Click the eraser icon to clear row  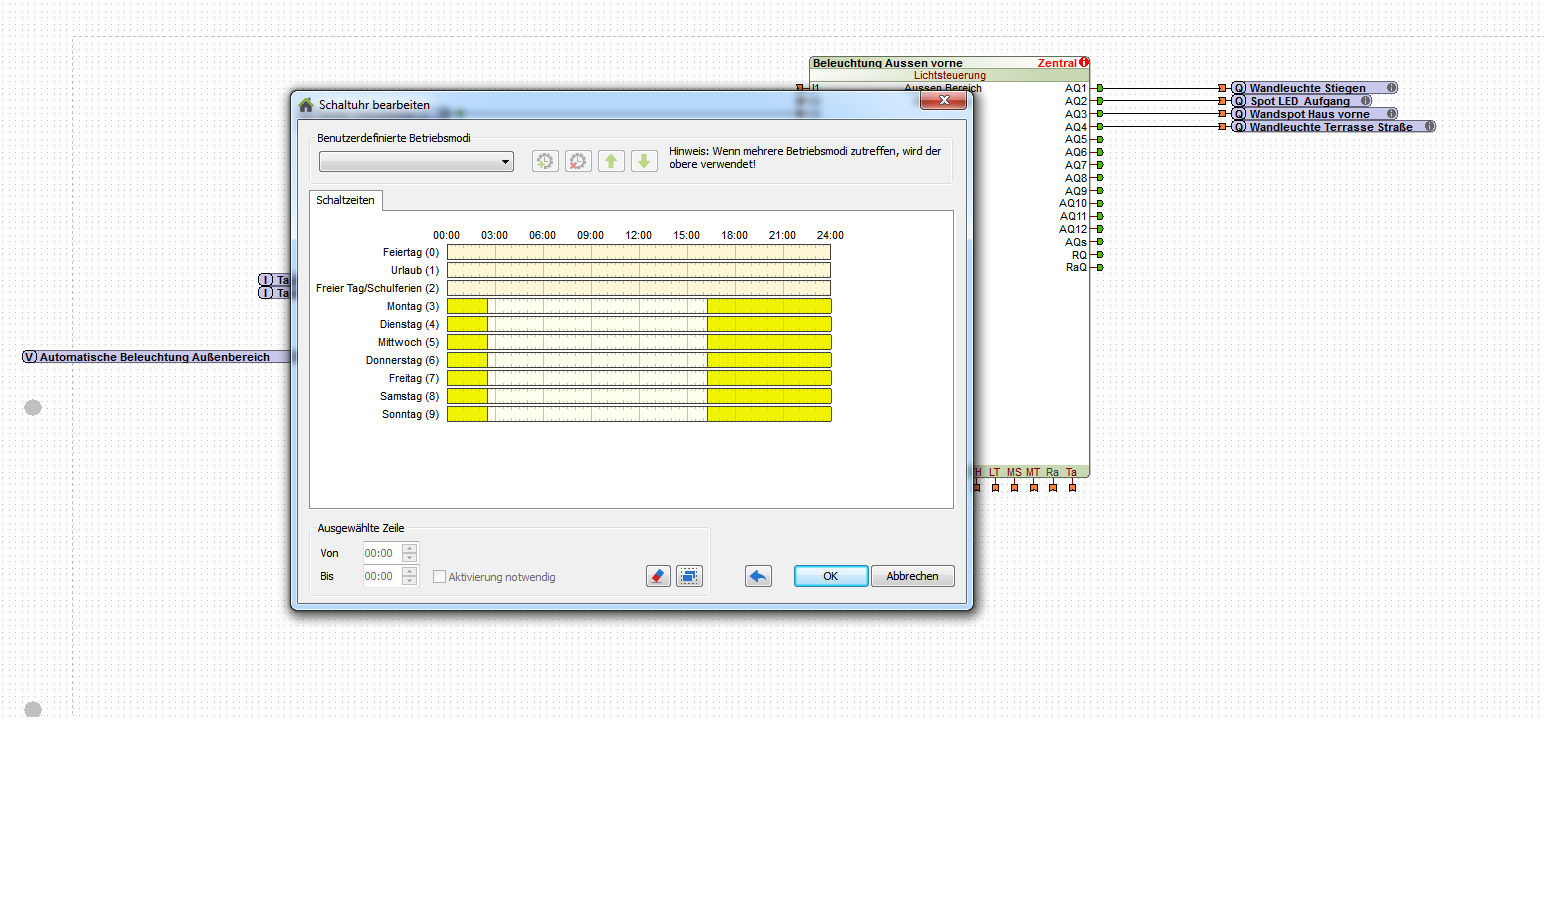[658, 576]
